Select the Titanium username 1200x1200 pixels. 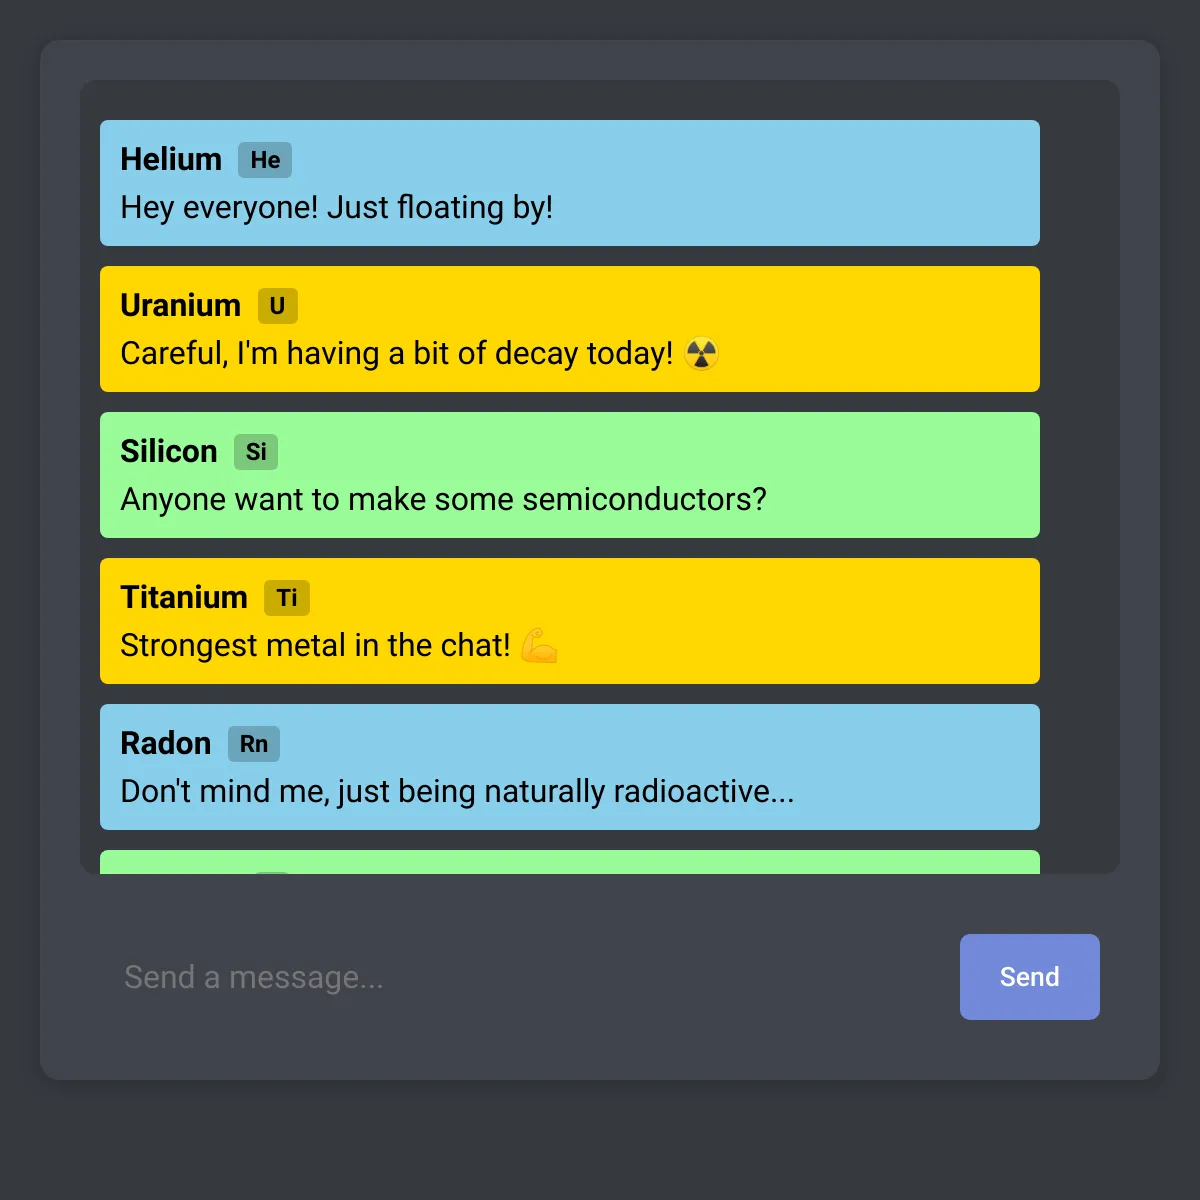pyautogui.click(x=184, y=598)
